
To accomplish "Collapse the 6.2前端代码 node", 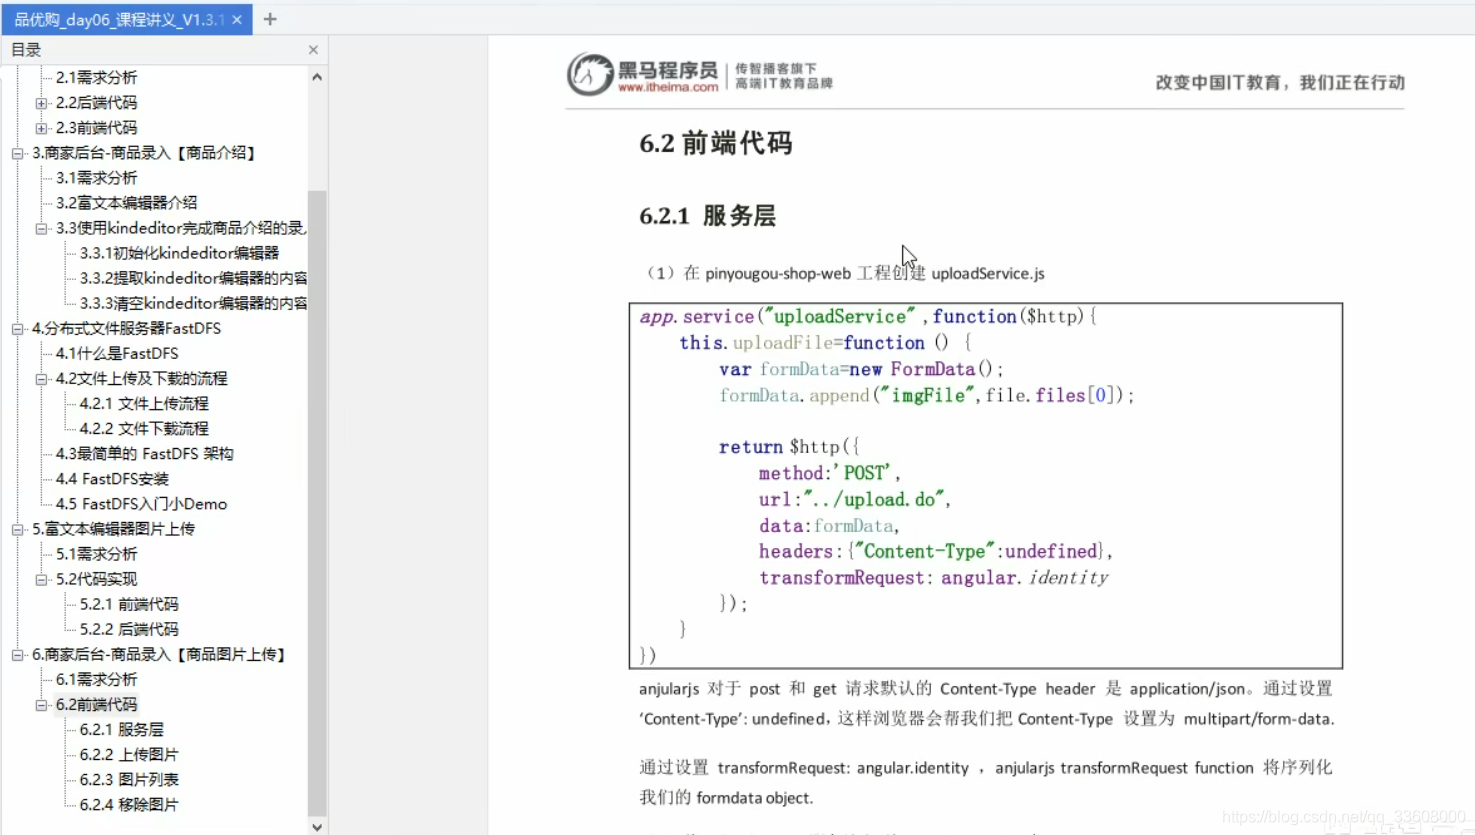I will click(x=41, y=705).
